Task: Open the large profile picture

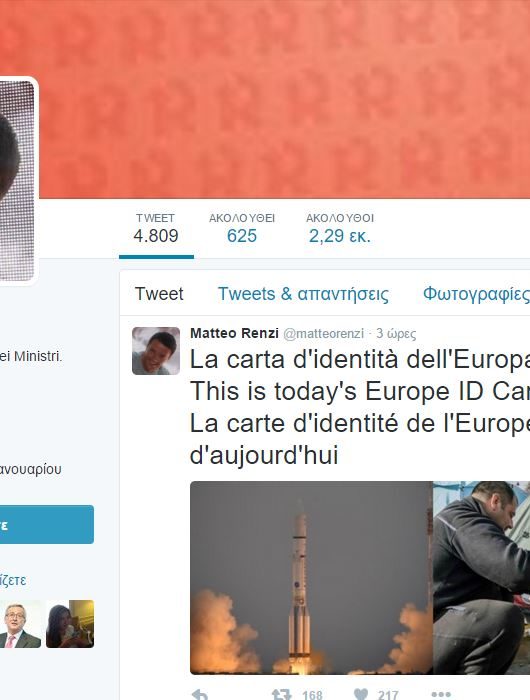Action: (17, 180)
